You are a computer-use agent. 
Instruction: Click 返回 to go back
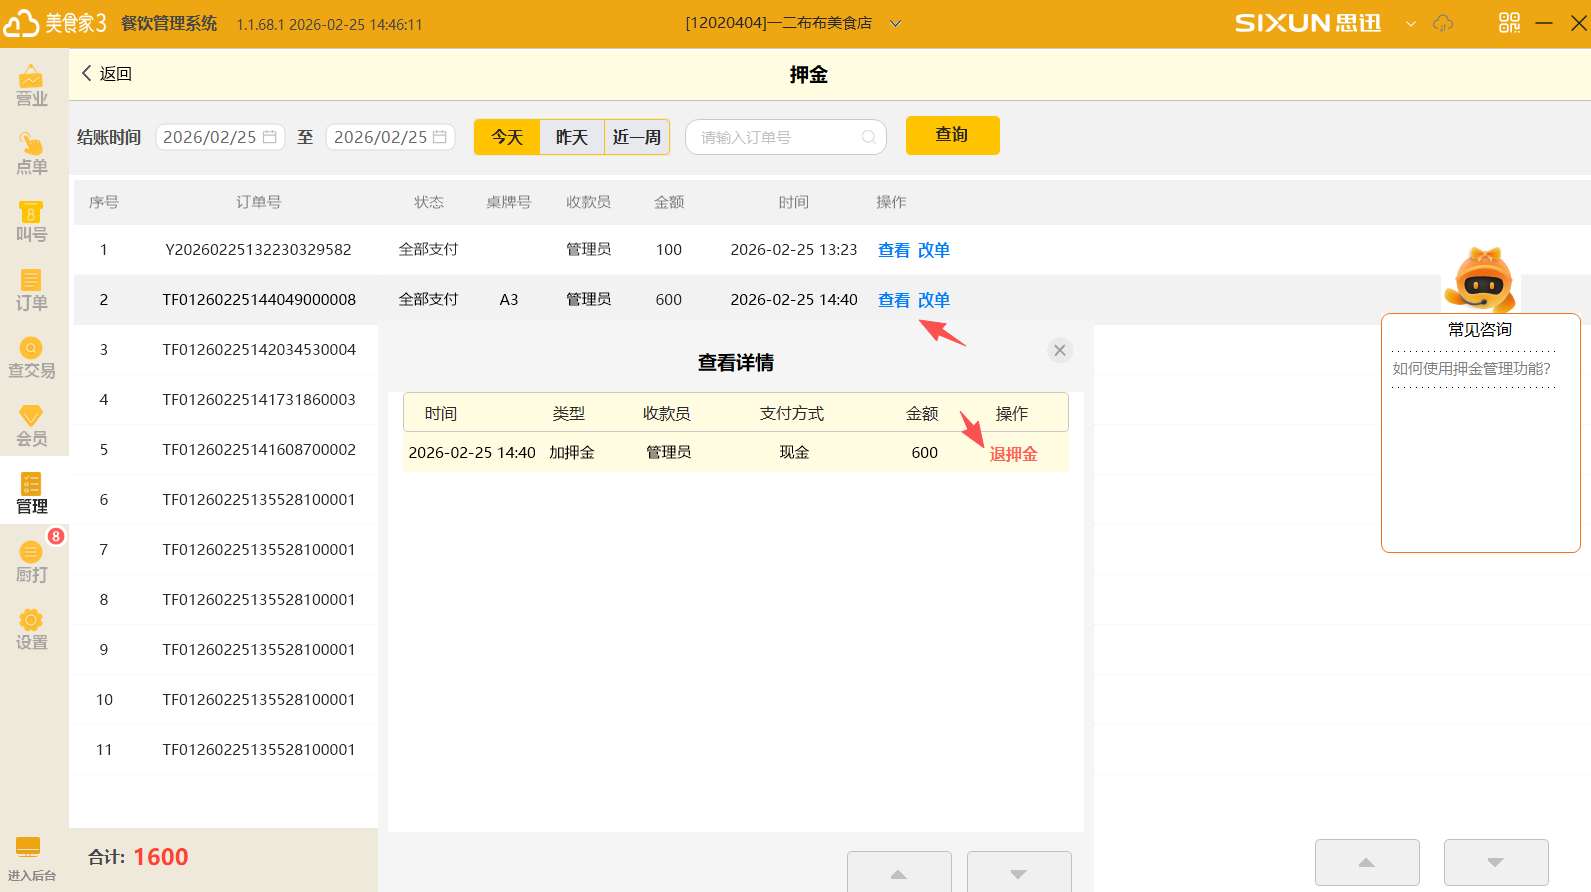[x=106, y=74]
